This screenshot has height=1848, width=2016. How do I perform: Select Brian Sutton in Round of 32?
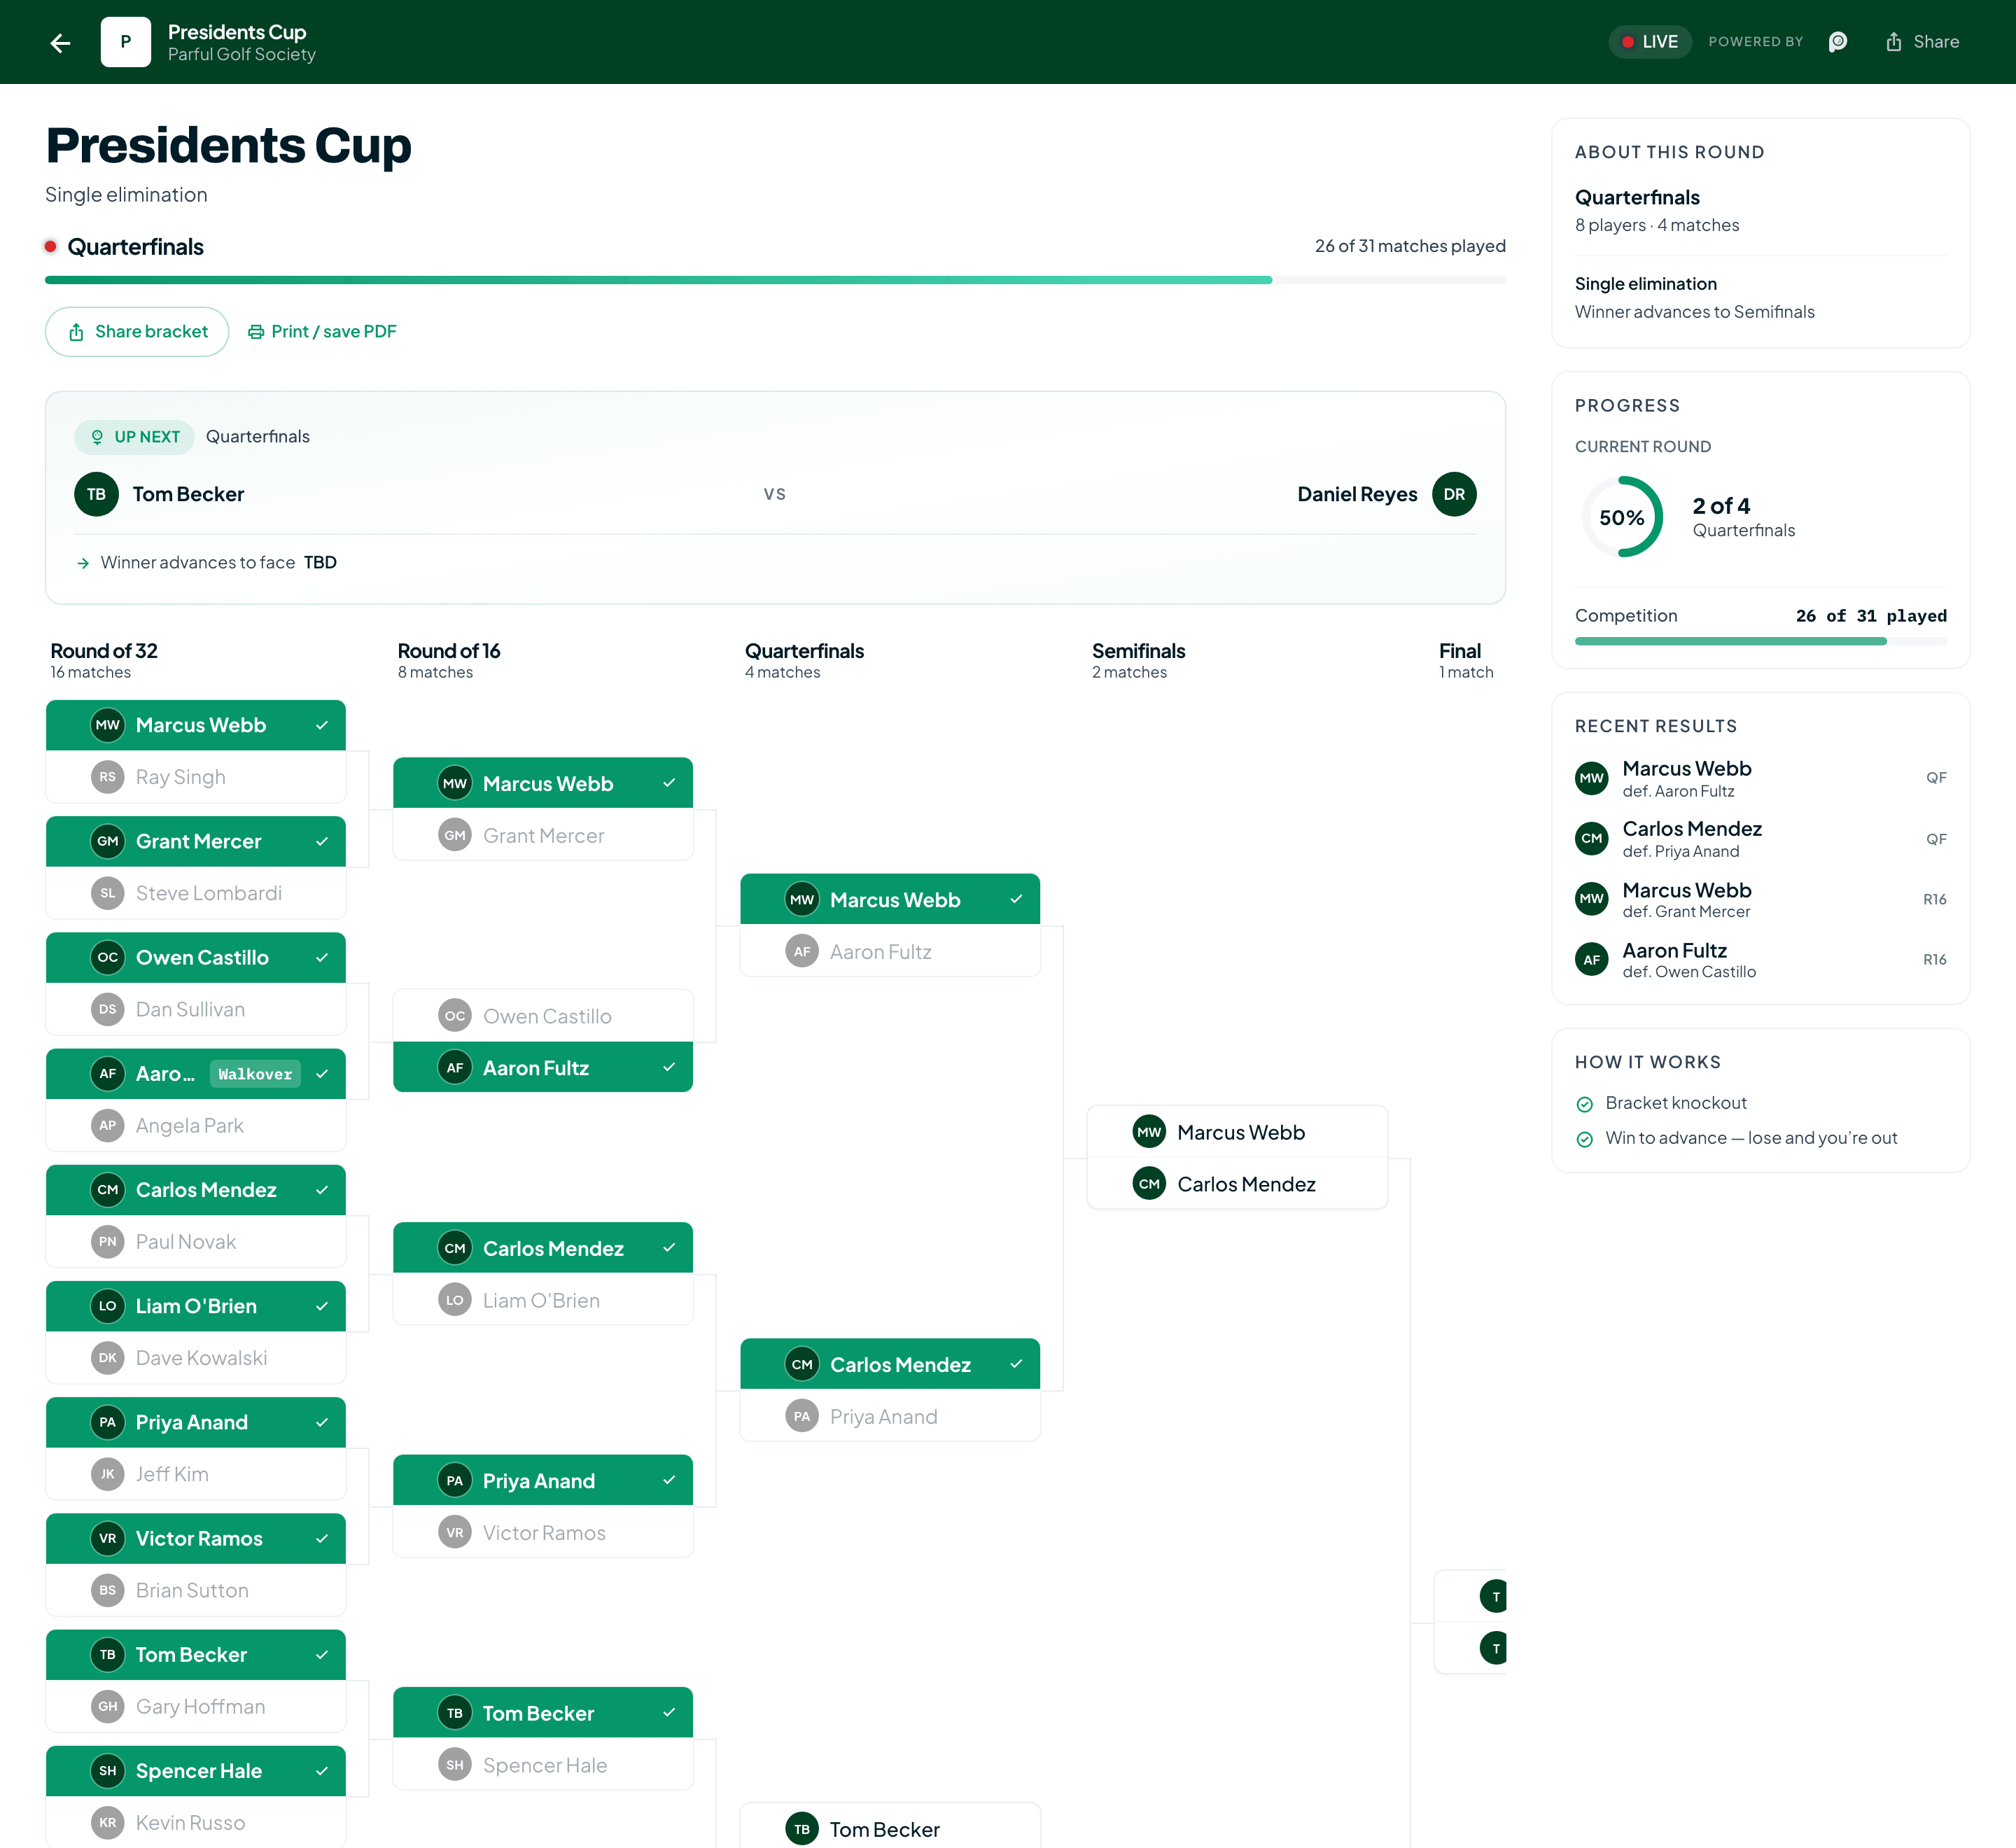[x=196, y=1590]
